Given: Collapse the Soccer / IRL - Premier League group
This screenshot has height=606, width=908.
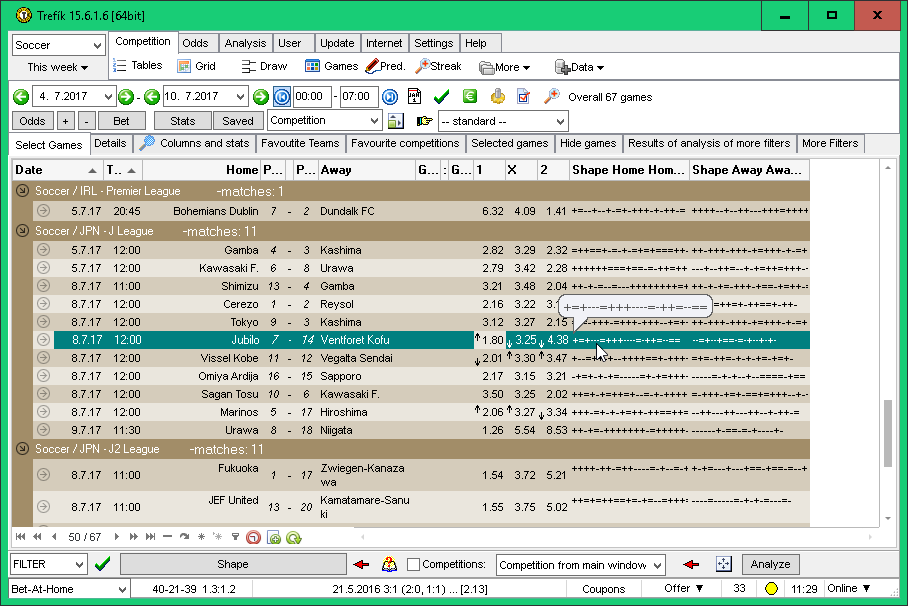Looking at the screenshot, I should point(23,191).
